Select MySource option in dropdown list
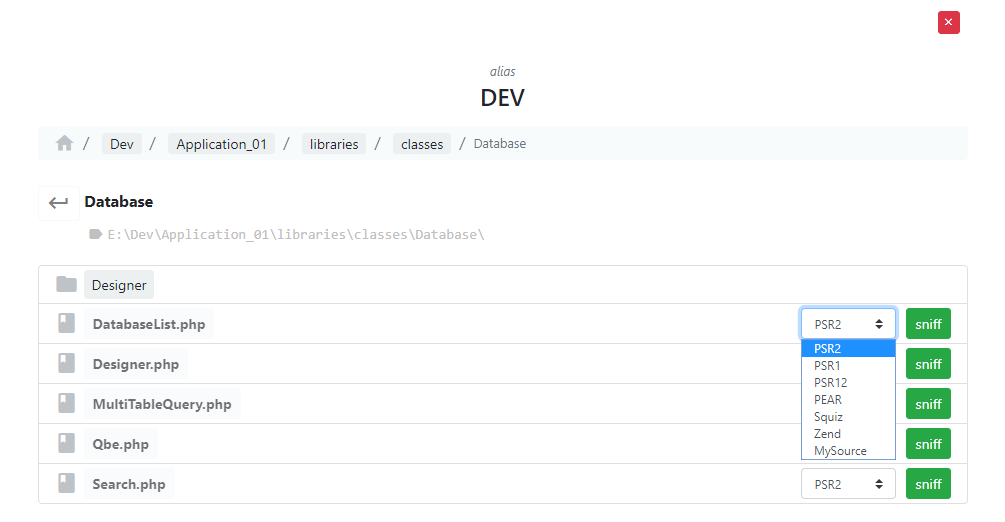This screenshot has height=522, width=1005. tap(840, 451)
